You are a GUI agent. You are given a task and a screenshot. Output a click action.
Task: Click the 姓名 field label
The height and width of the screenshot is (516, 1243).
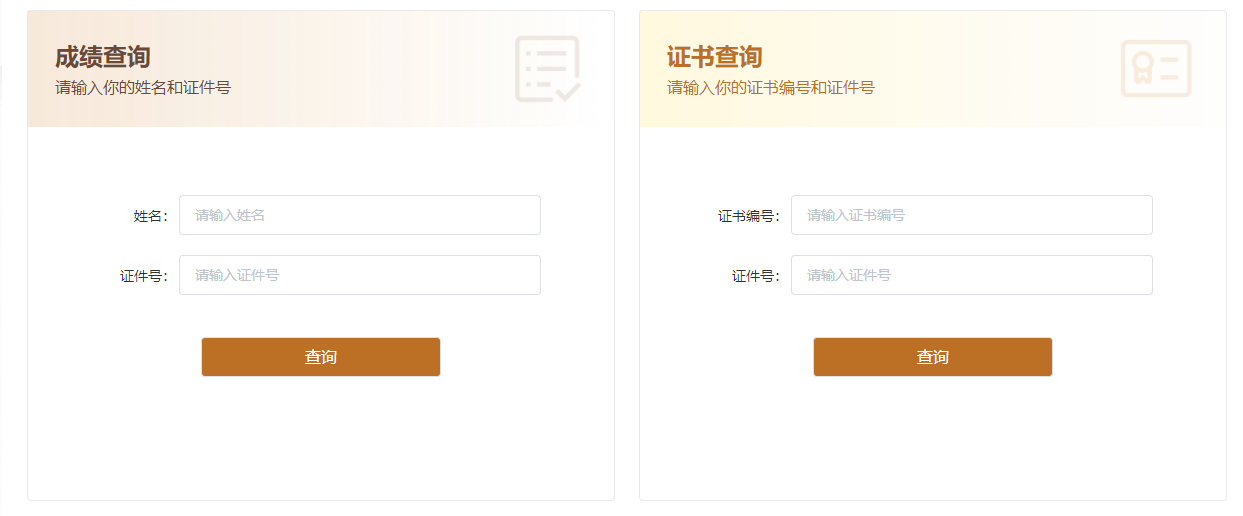click(150, 216)
